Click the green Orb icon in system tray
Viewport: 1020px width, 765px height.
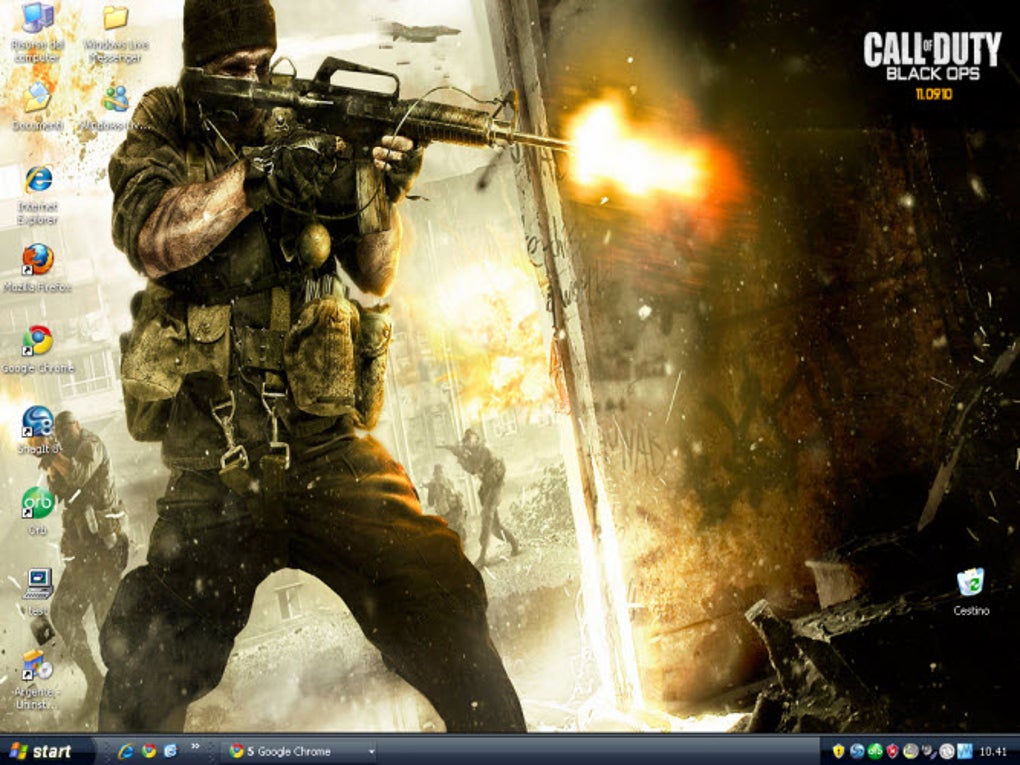pos(875,752)
